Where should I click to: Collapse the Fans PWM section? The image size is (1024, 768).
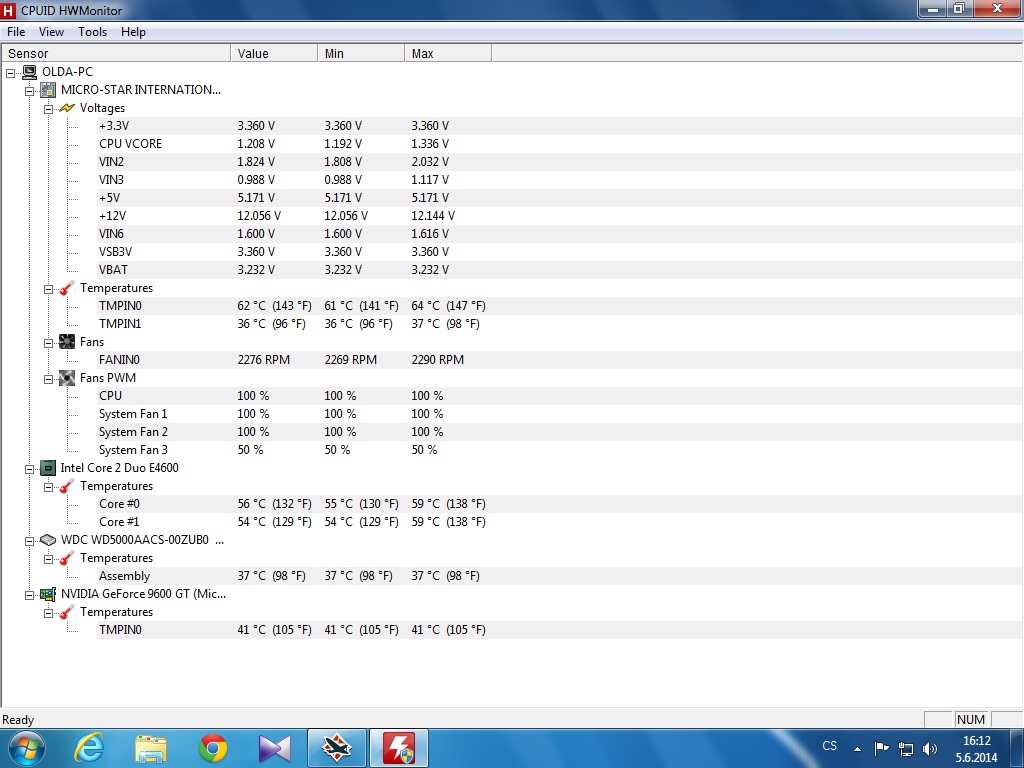point(48,379)
